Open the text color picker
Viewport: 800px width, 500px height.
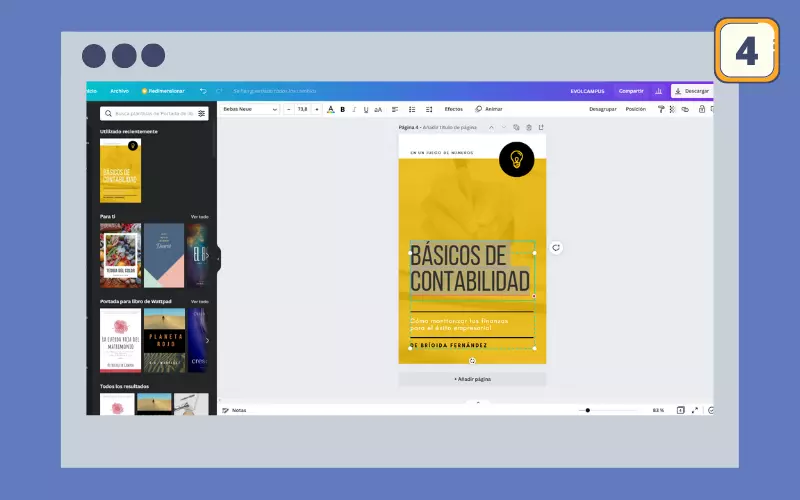pos(331,109)
